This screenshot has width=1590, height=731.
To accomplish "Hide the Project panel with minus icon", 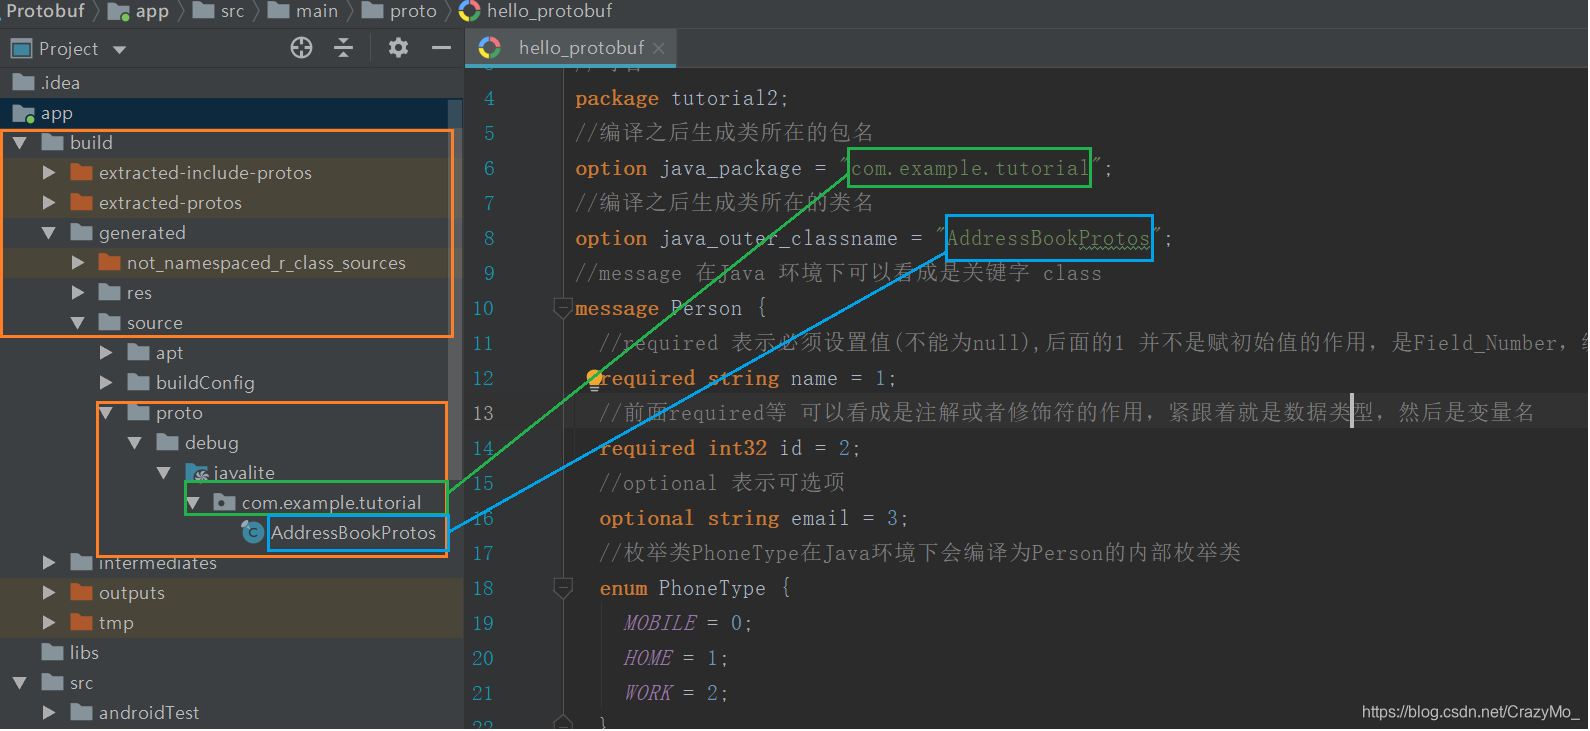I will tap(441, 48).
